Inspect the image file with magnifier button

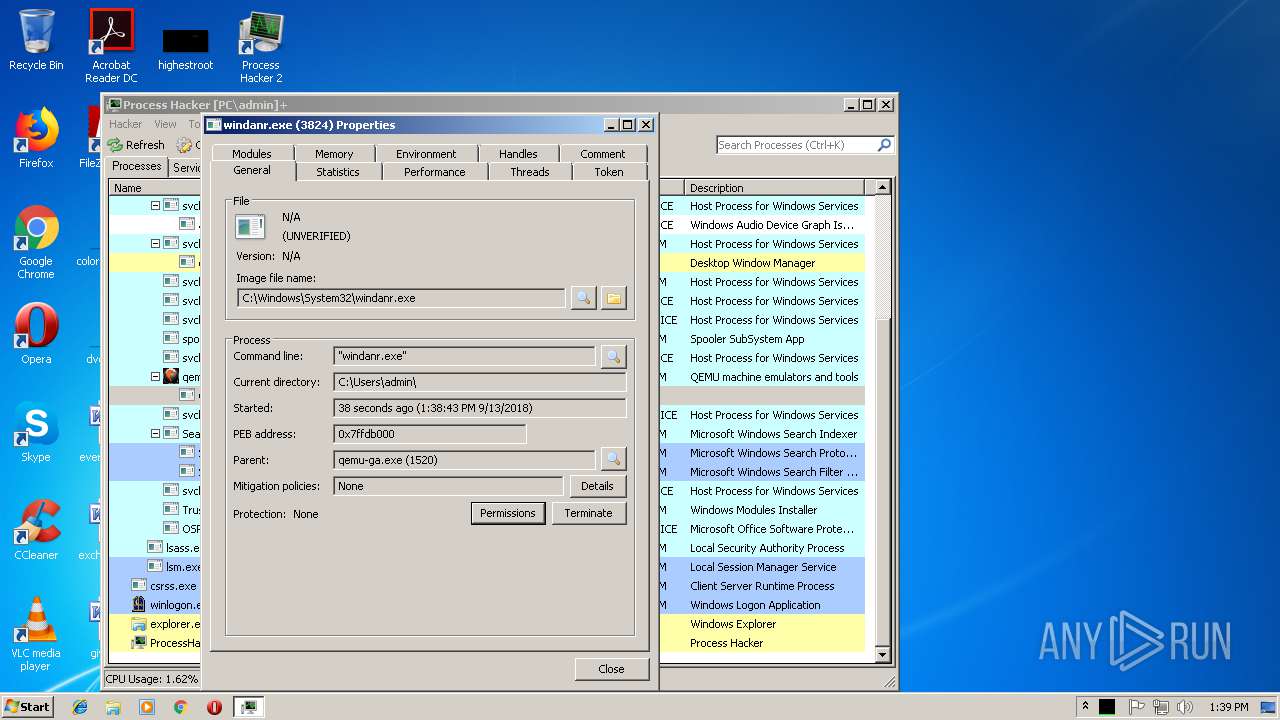[583, 298]
